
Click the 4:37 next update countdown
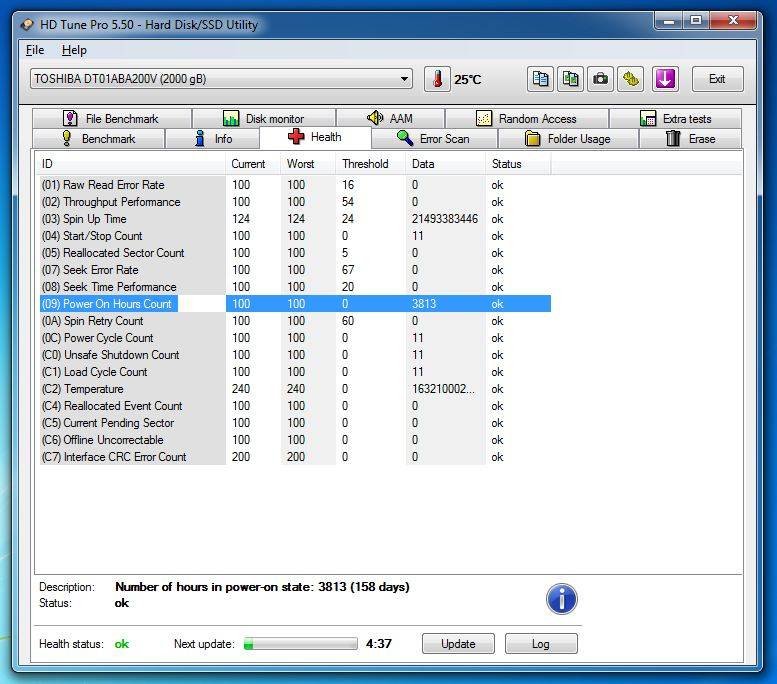[x=379, y=643]
